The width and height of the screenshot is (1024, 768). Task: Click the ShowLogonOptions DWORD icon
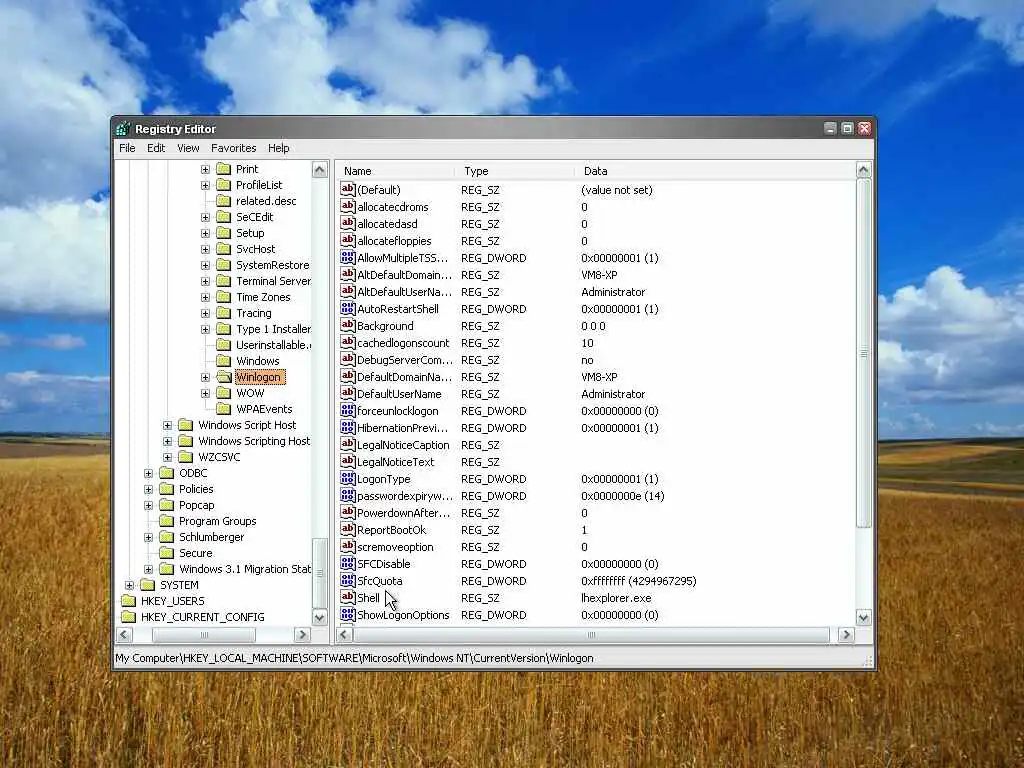point(347,614)
